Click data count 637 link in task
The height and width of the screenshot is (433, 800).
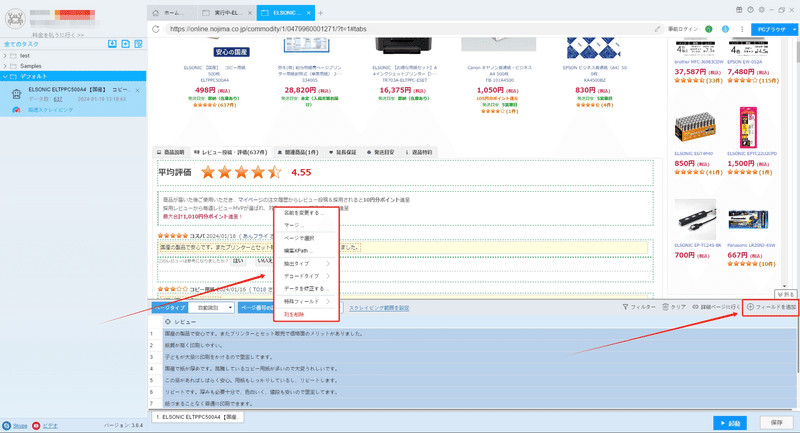[x=58, y=99]
